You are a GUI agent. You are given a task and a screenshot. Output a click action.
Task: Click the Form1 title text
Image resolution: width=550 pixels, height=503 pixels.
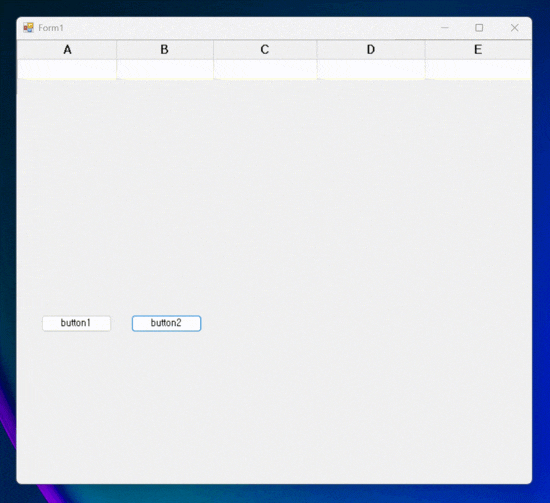51,28
